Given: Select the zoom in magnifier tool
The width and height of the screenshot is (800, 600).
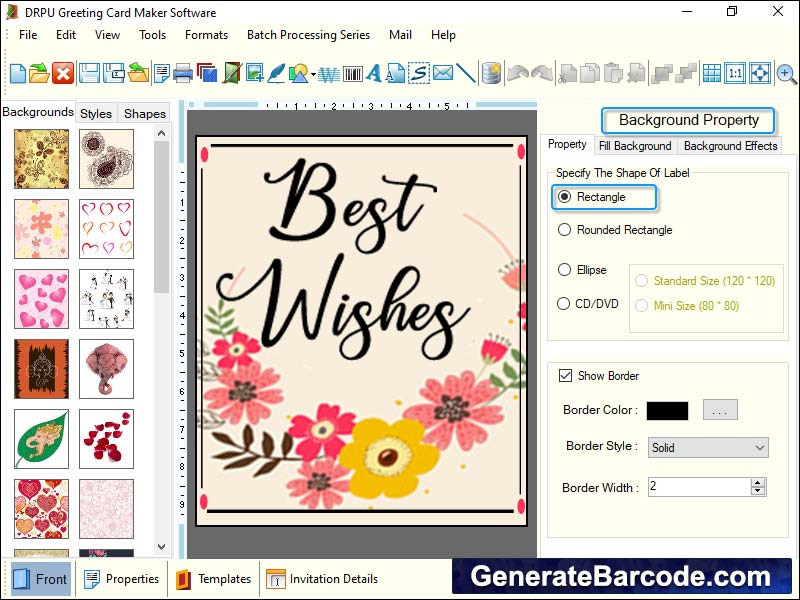Looking at the screenshot, I should 786,73.
